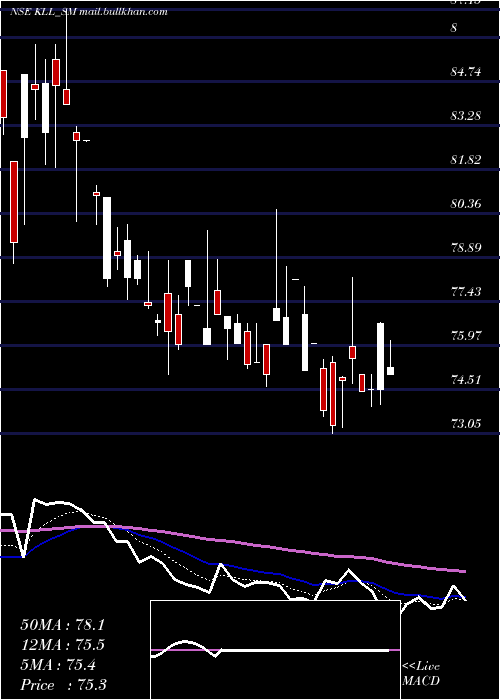Click the 84.74 price axis label
The image size is (500, 700).
point(467,72)
